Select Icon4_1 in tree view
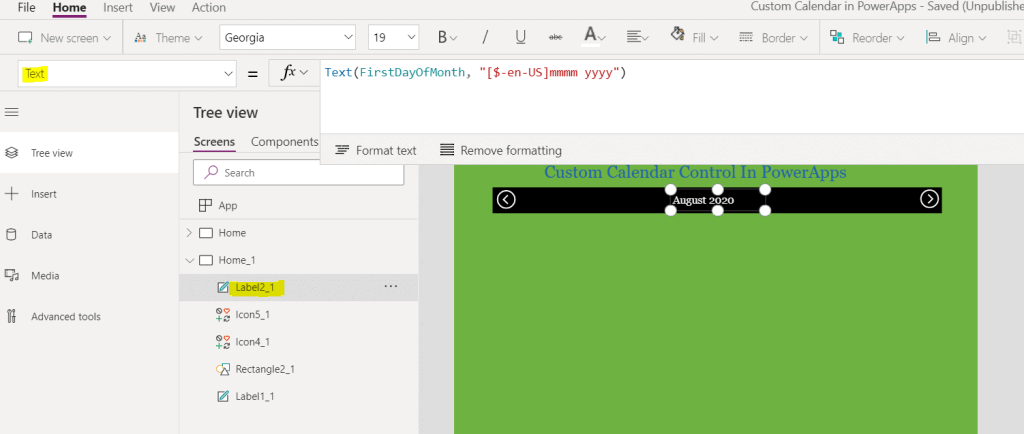The image size is (1024, 434). [253, 341]
